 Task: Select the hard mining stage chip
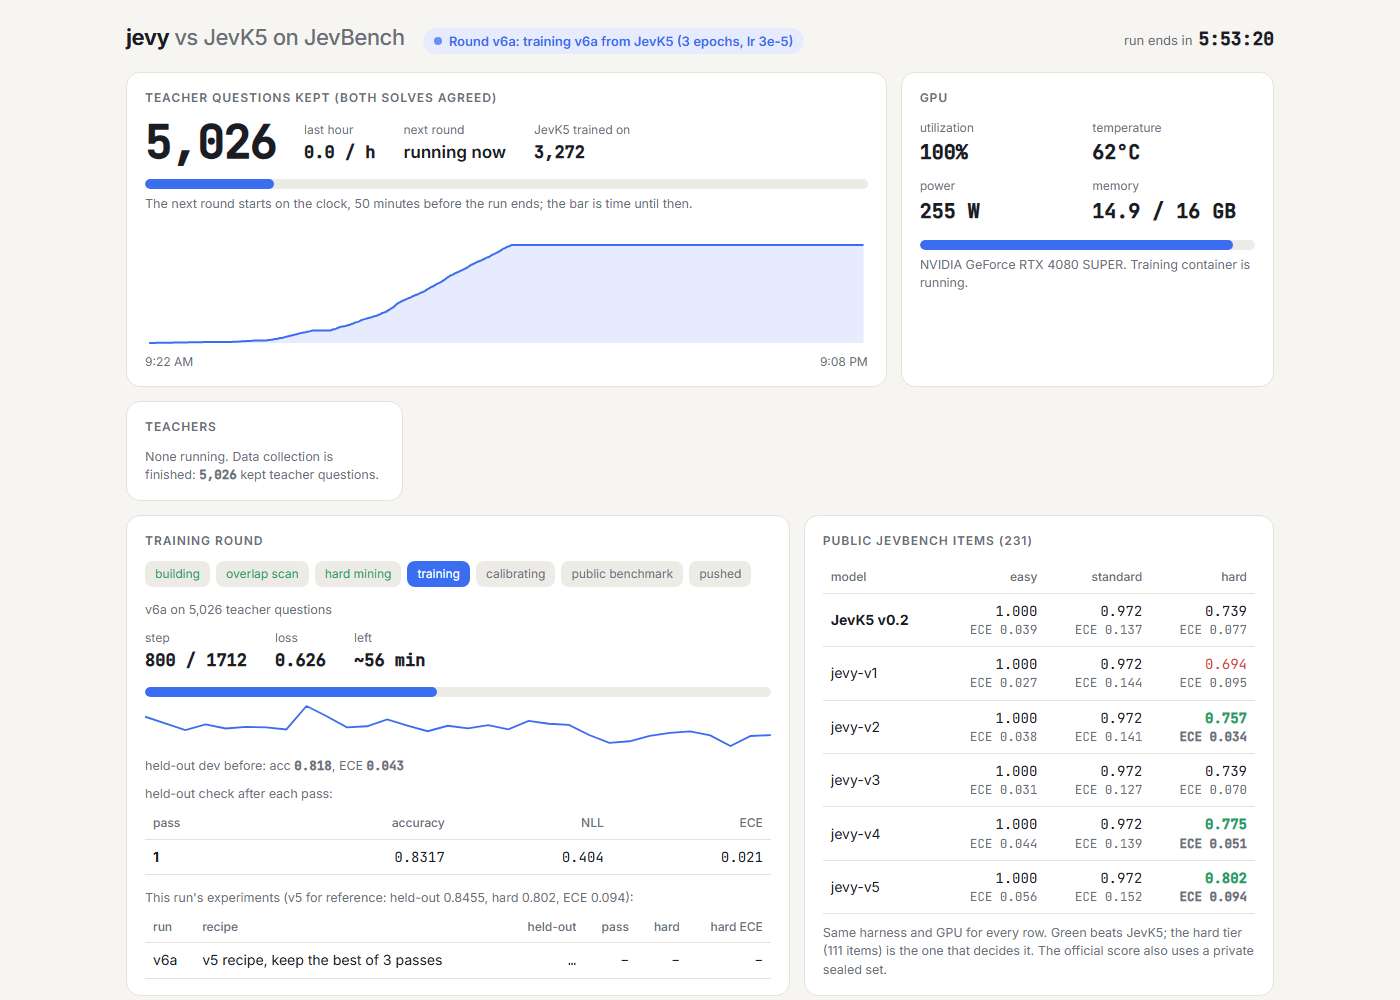point(358,574)
